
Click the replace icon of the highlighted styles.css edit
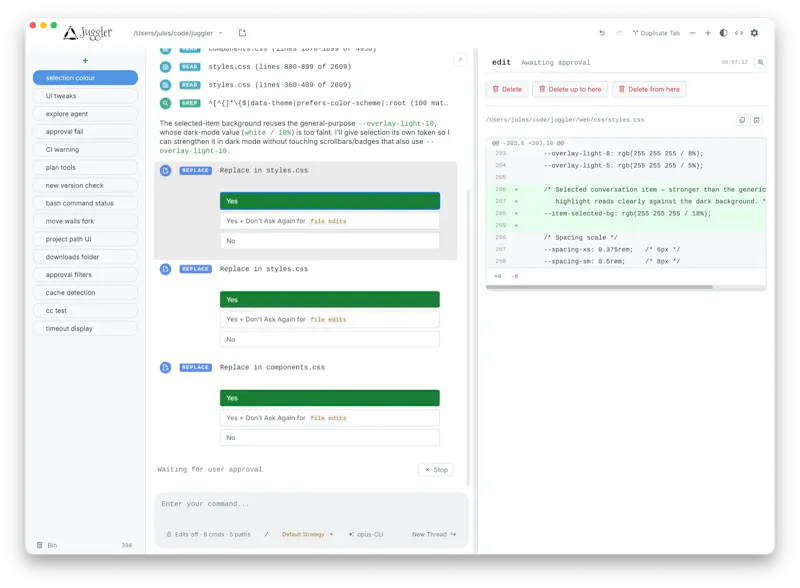[x=165, y=170]
